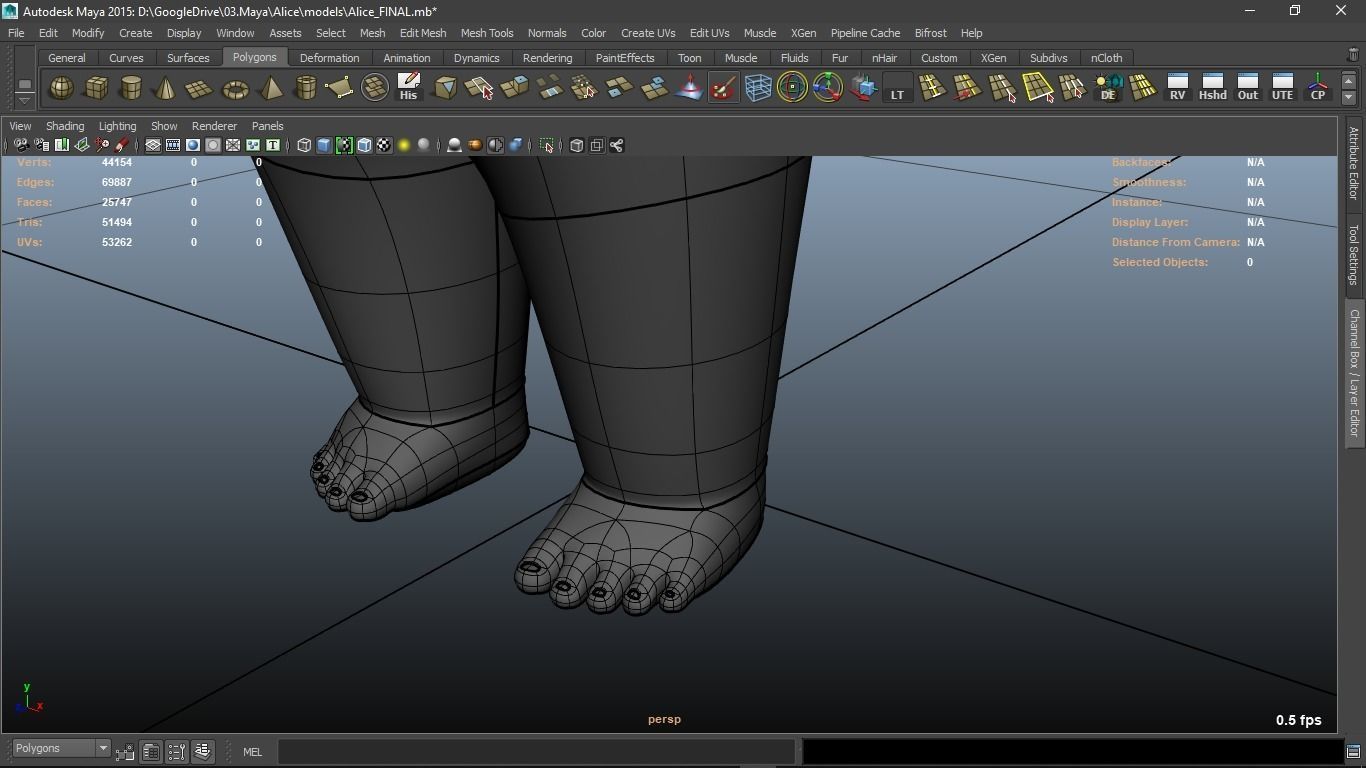Open the Panels dropdown menu
The height and width of the screenshot is (768, 1366).
click(268, 126)
